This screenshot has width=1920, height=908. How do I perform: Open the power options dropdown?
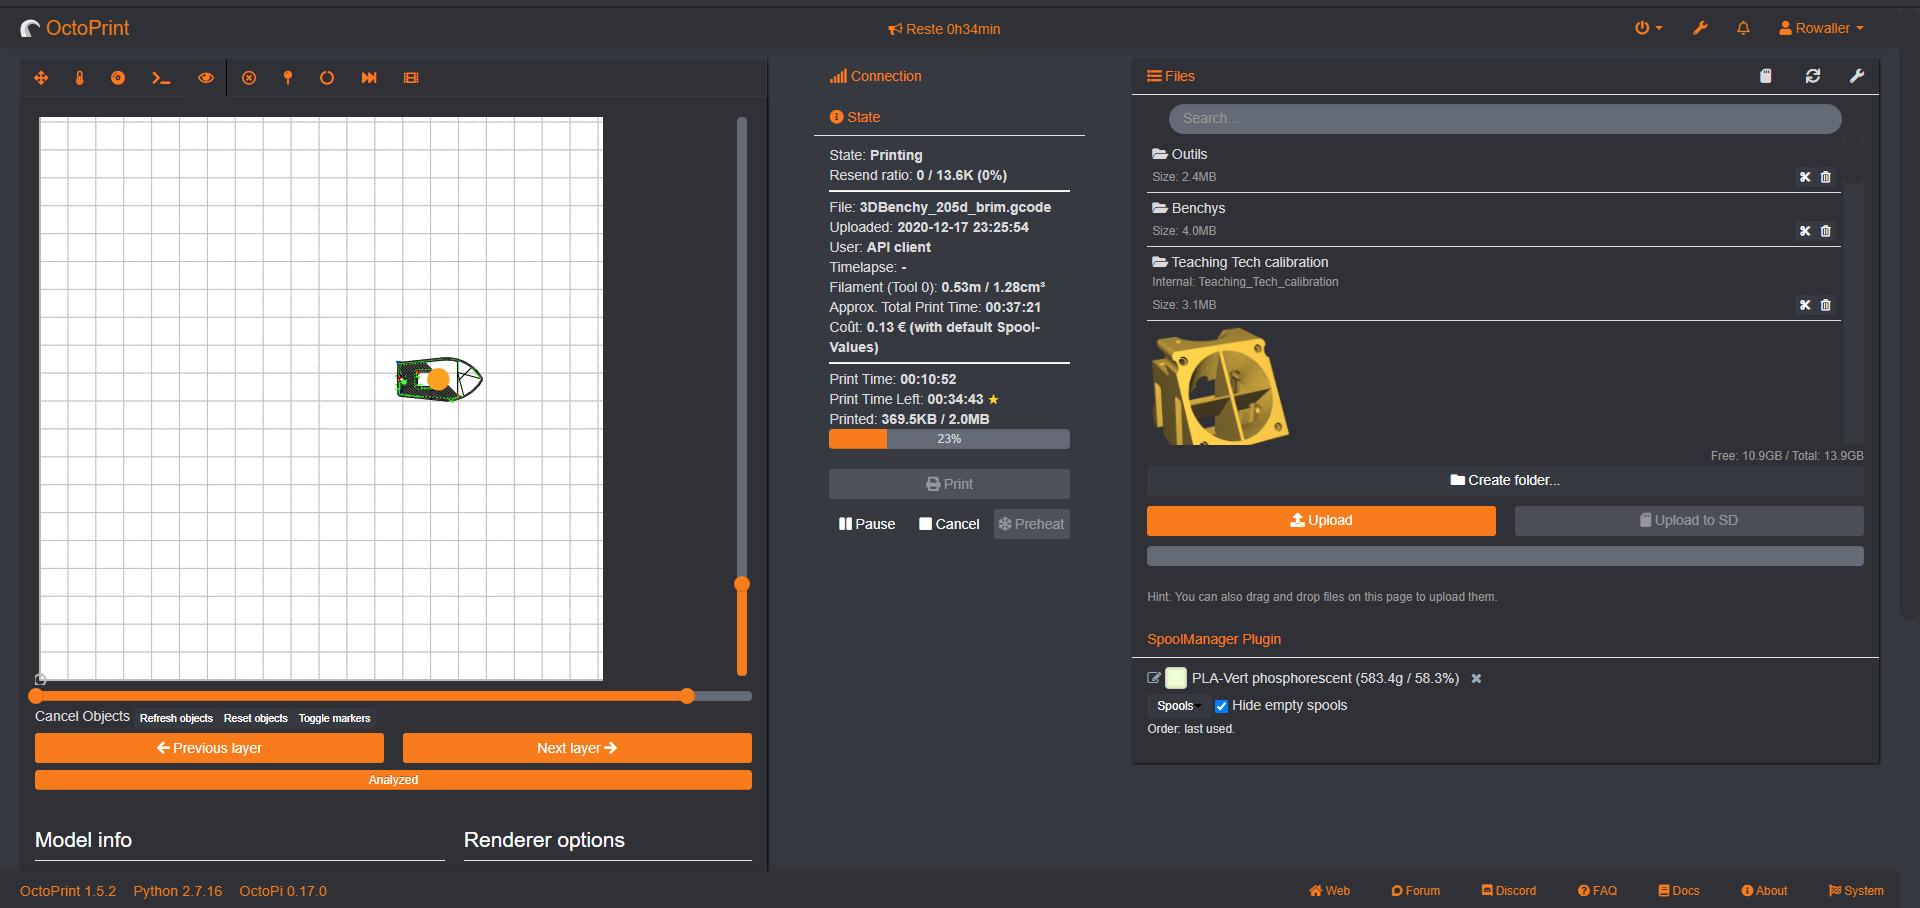click(x=1647, y=27)
